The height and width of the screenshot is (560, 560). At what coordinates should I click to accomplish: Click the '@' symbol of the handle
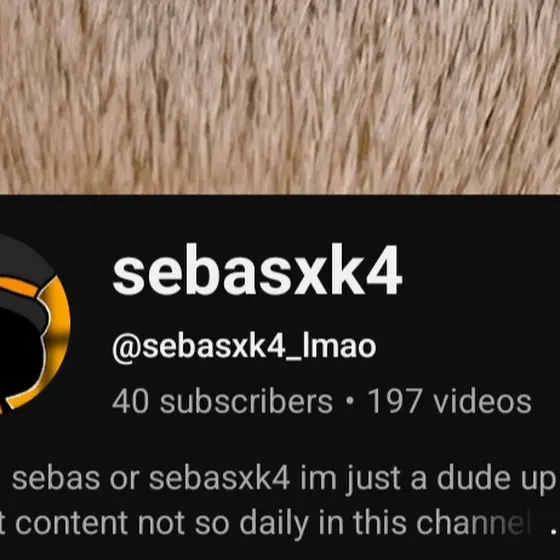127,348
